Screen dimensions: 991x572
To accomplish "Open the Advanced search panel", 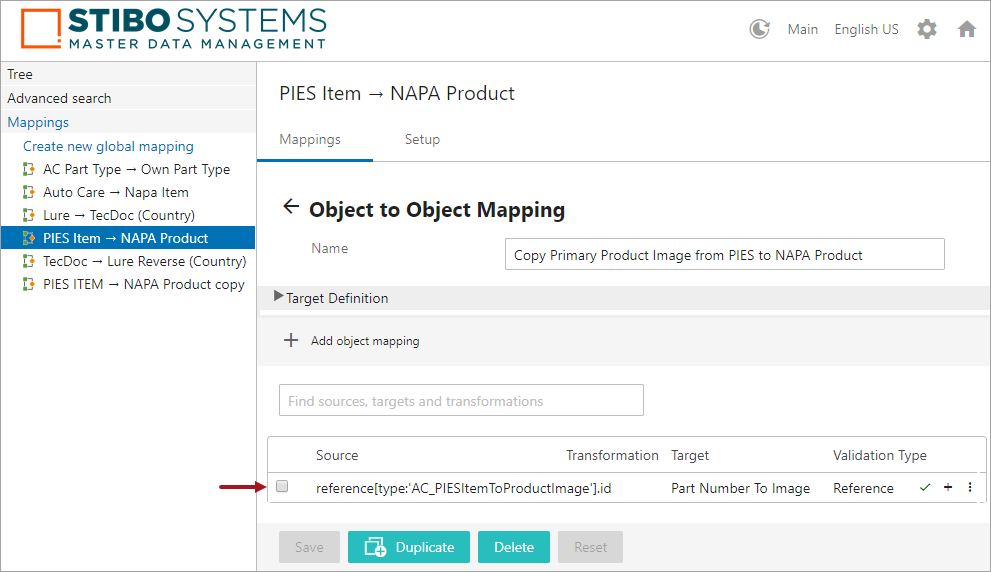I will [128, 98].
